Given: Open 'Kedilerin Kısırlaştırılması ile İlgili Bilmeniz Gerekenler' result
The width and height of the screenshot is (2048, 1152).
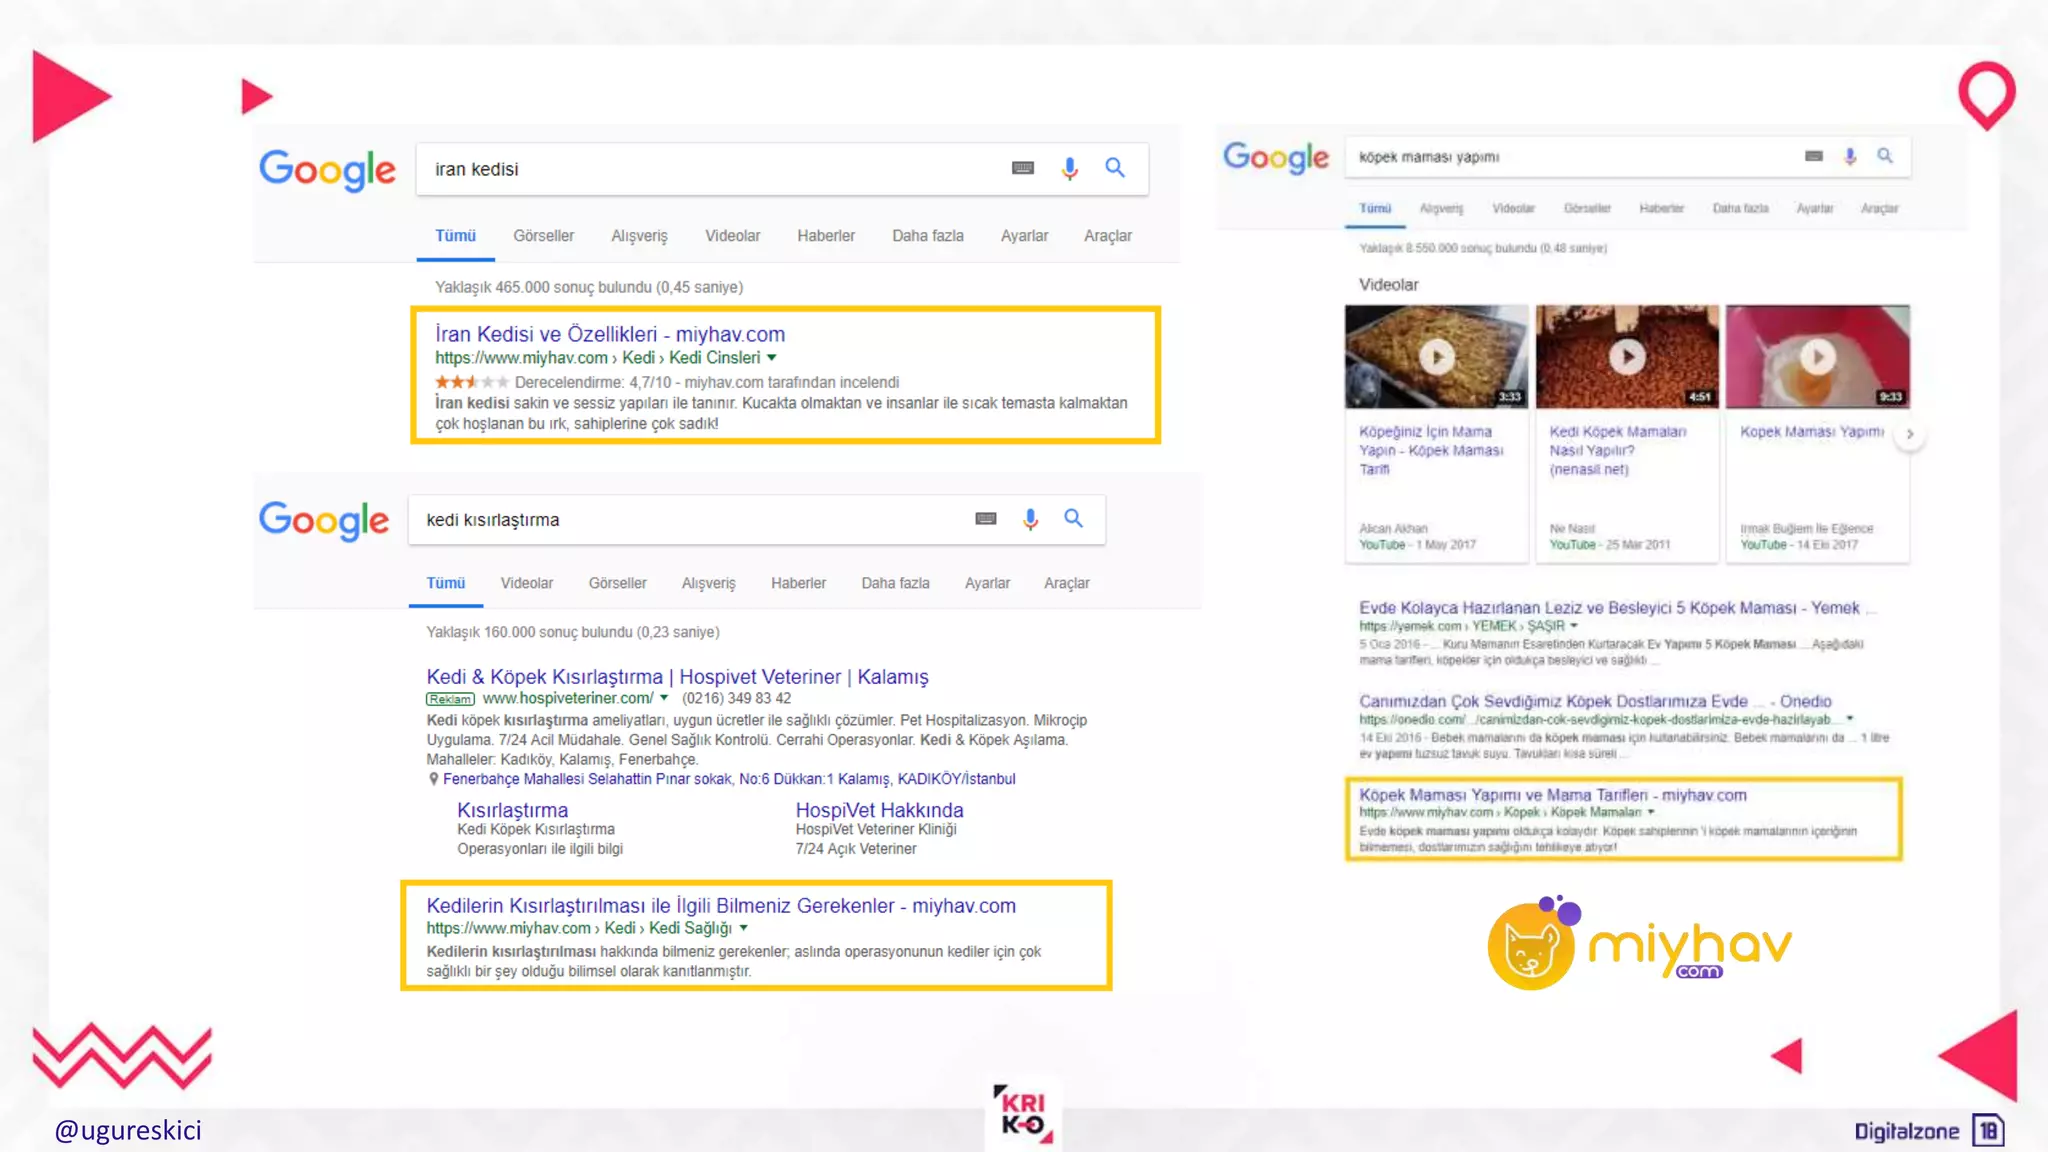Looking at the screenshot, I should [x=721, y=906].
